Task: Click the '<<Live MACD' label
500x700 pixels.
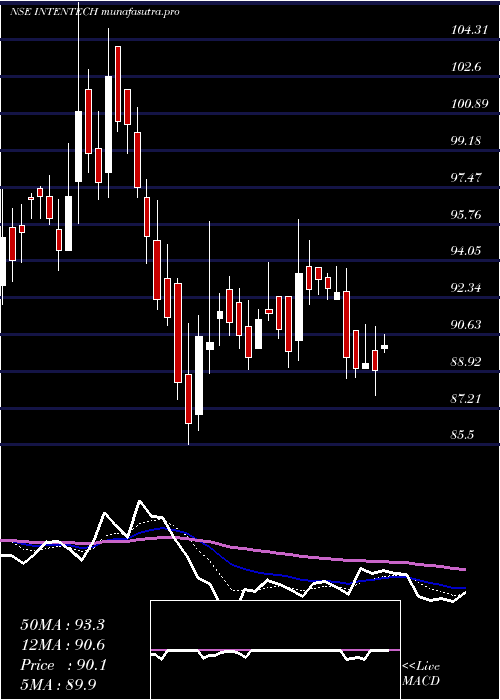Action: click(x=421, y=674)
